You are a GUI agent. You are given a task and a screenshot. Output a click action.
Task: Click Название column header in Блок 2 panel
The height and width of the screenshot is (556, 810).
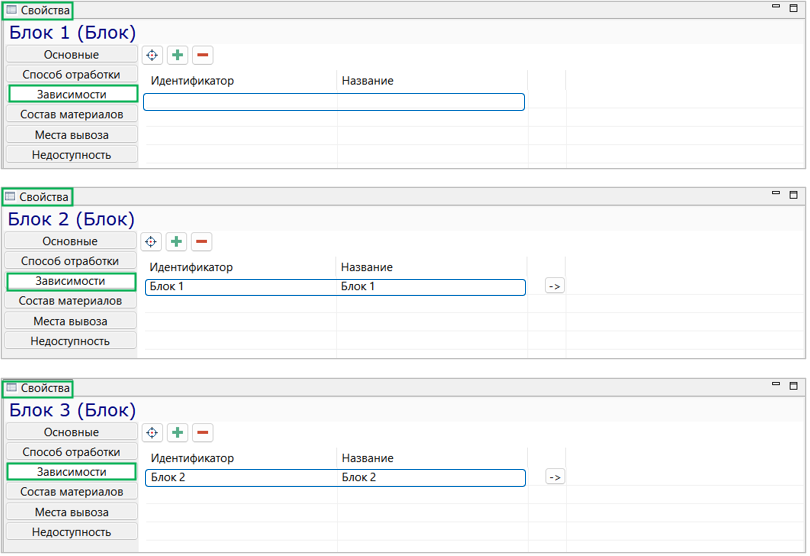(x=367, y=267)
